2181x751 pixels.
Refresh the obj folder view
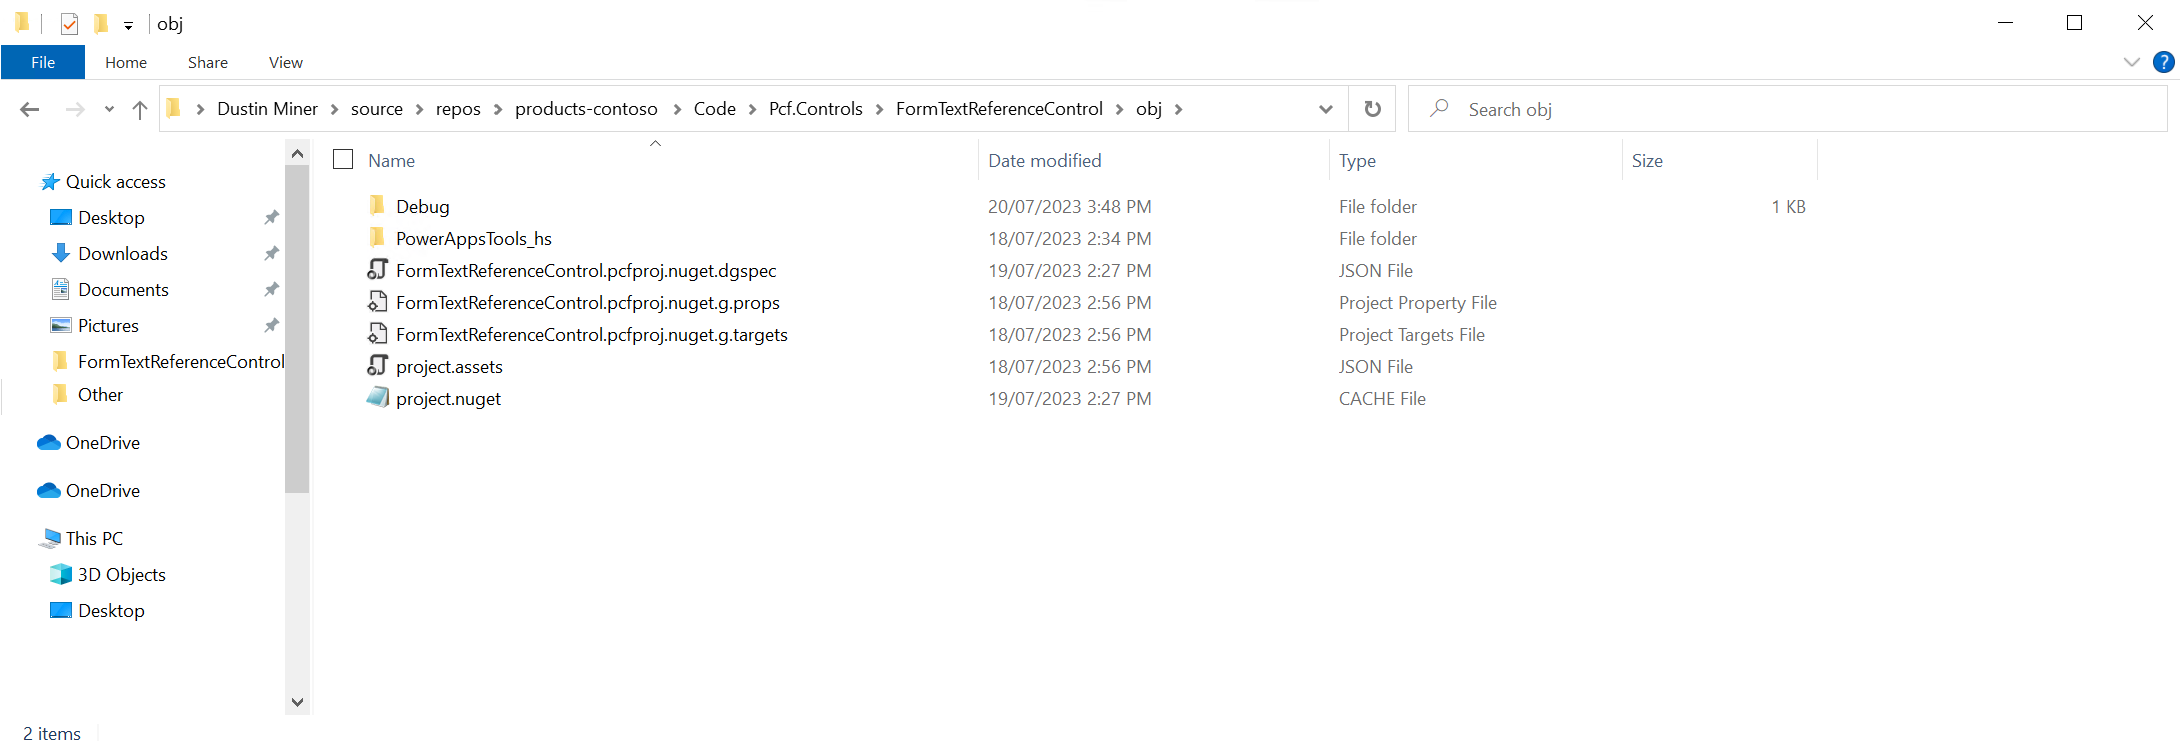click(x=1372, y=109)
